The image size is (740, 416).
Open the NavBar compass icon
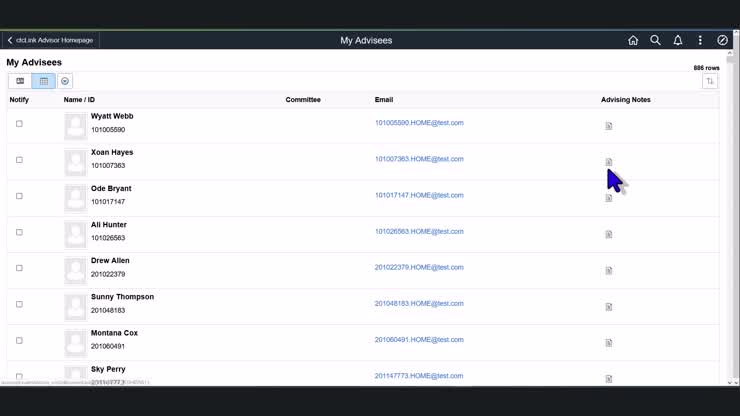tap(723, 41)
